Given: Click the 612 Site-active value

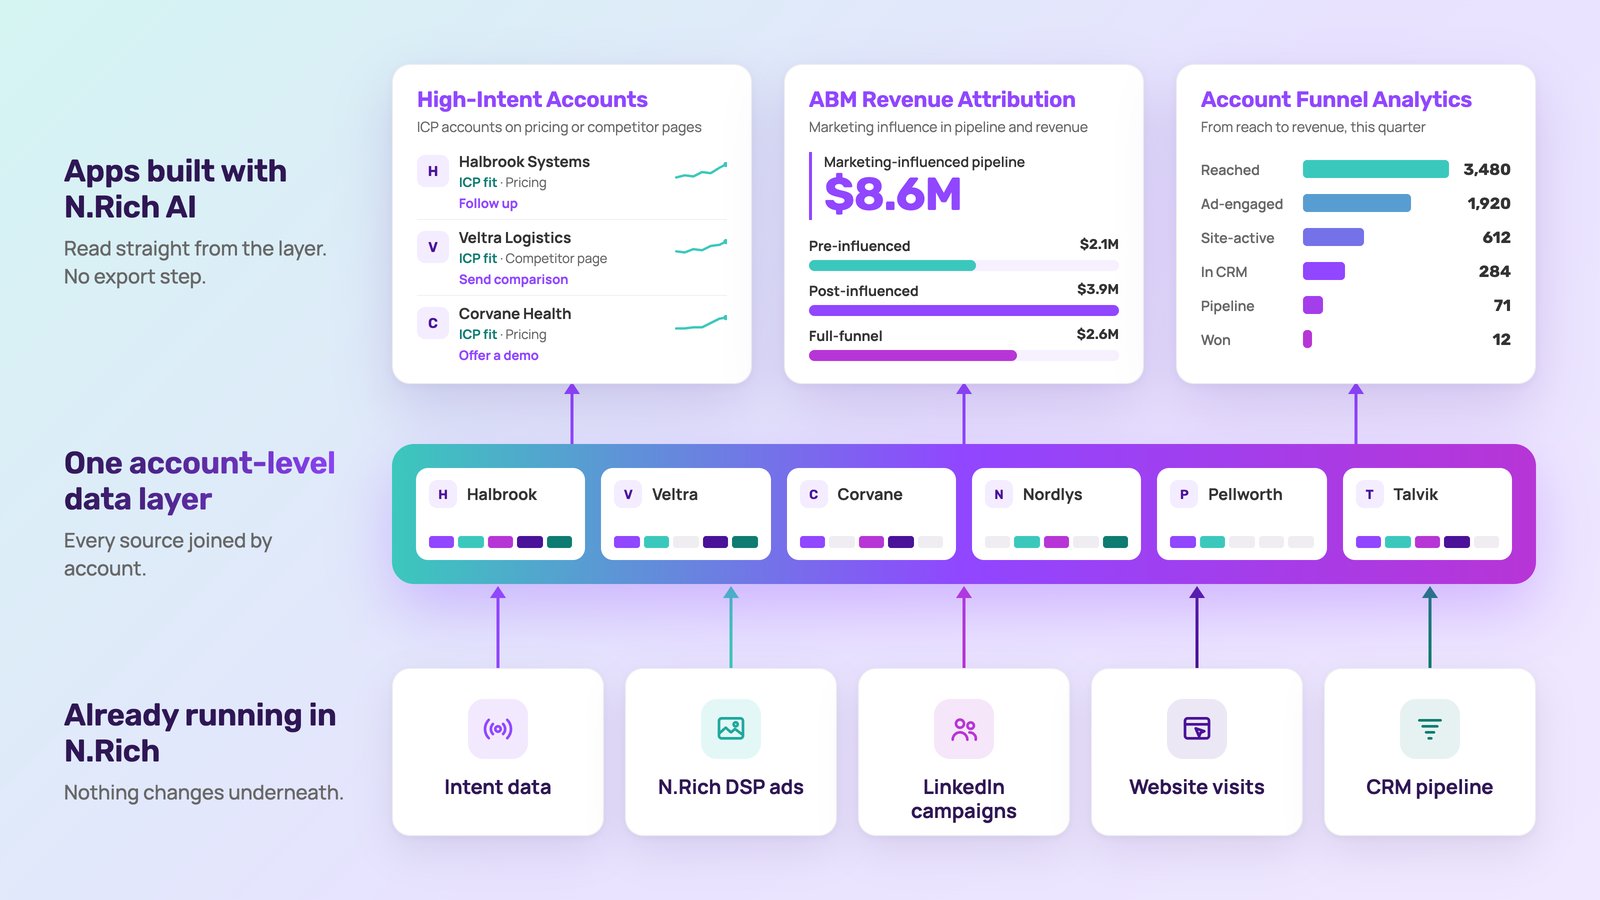Looking at the screenshot, I should click(1497, 238).
